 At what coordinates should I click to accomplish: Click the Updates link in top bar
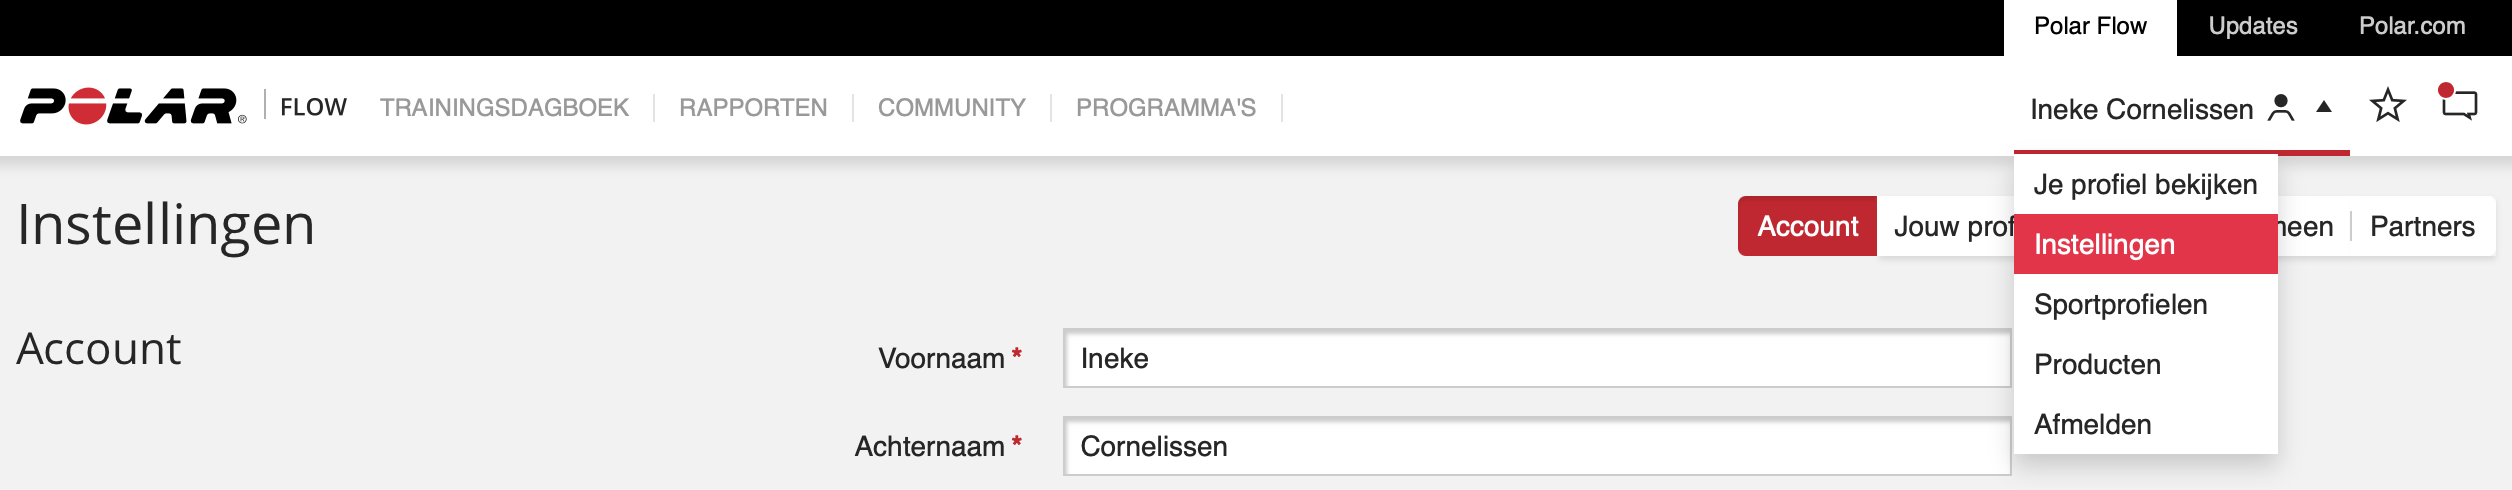(x=2252, y=26)
